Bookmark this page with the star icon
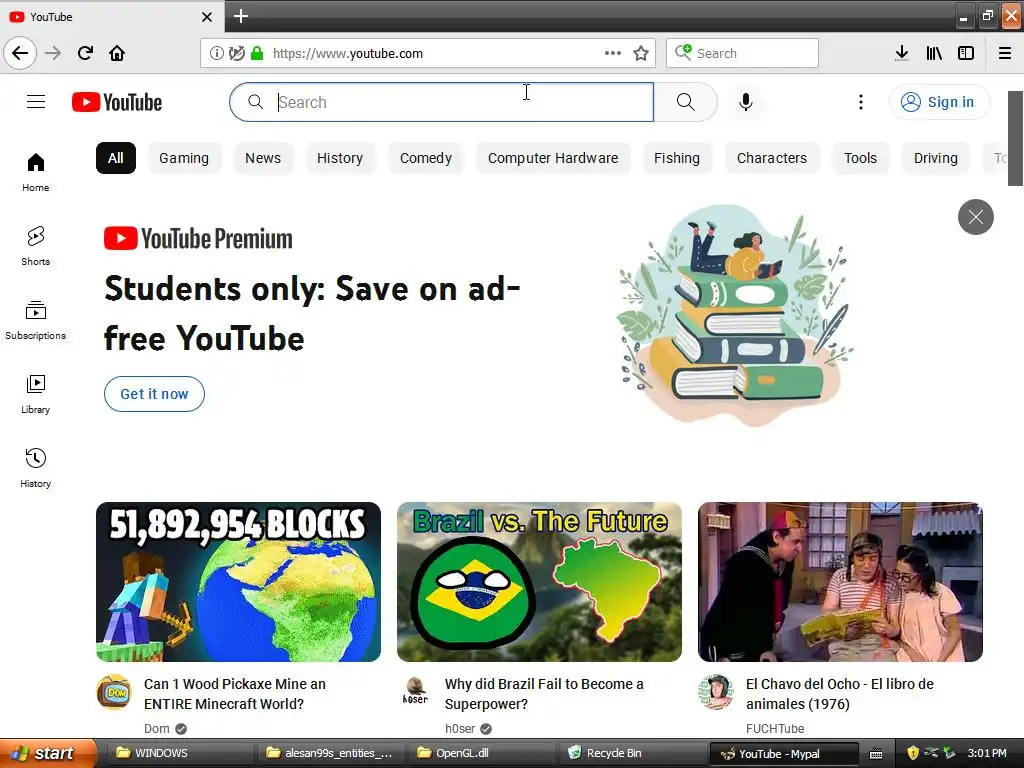The width and height of the screenshot is (1024, 768). pos(641,53)
